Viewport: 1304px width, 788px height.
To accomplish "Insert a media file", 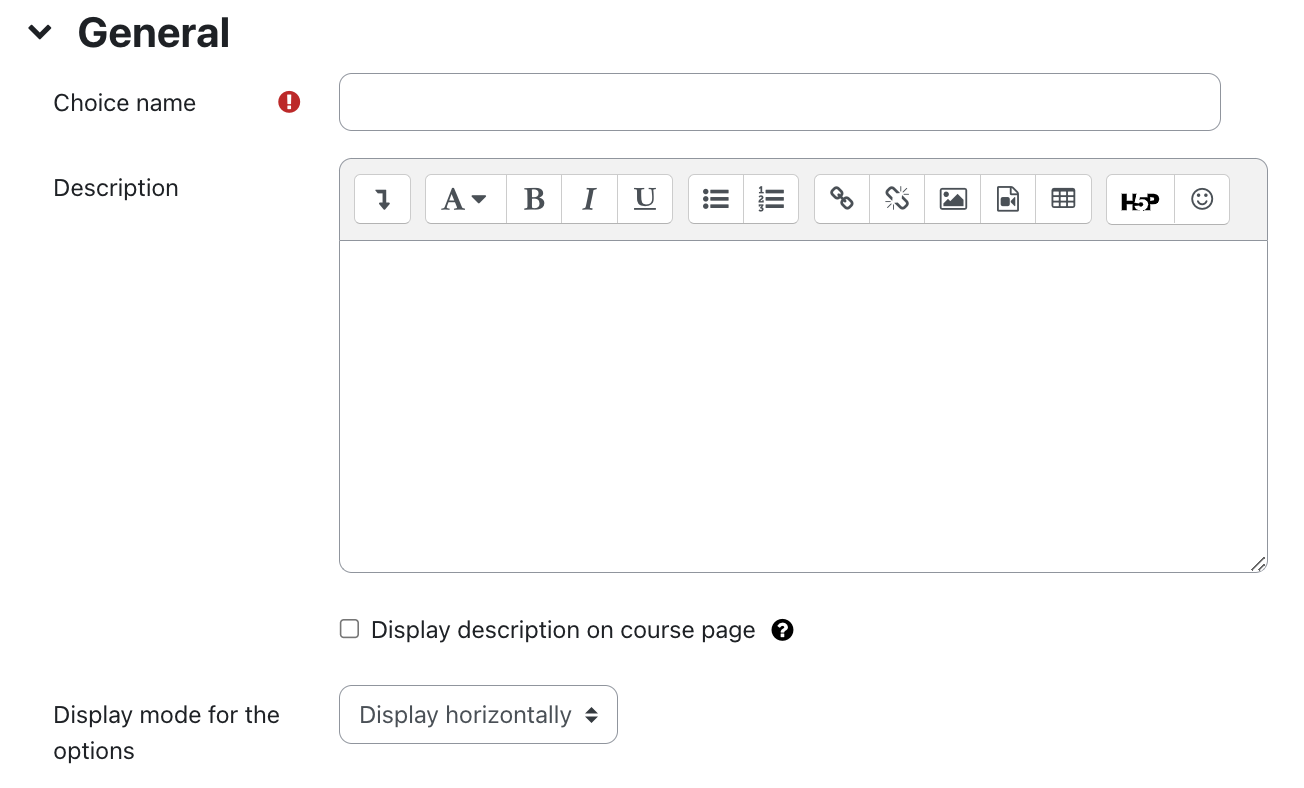I will (1007, 199).
